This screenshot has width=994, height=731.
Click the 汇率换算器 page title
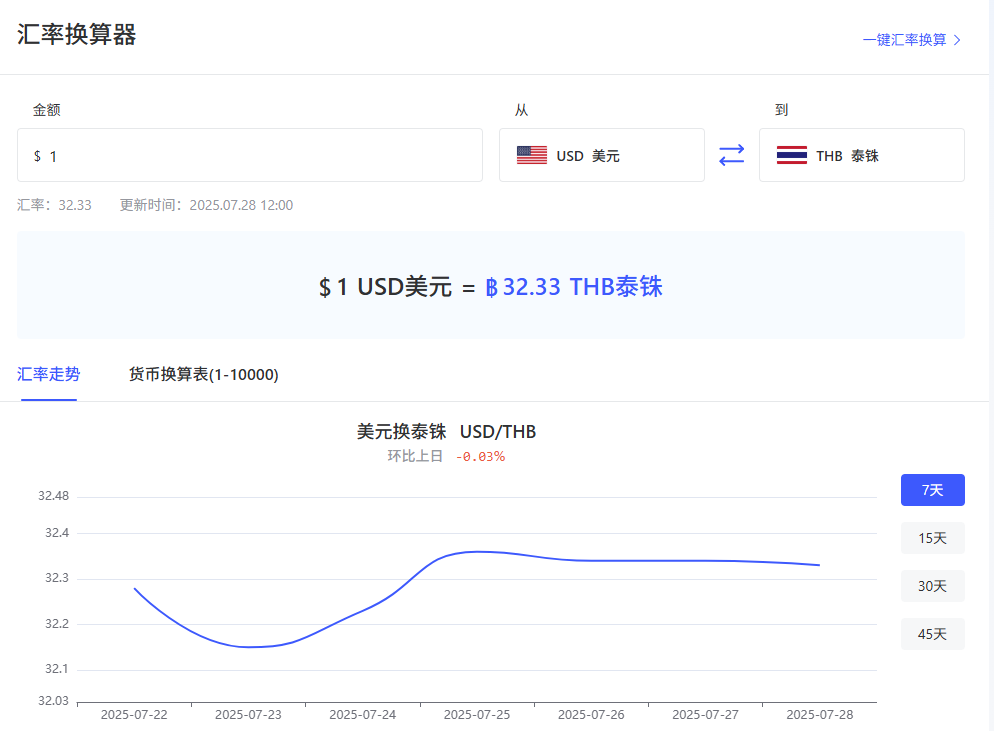(77, 34)
